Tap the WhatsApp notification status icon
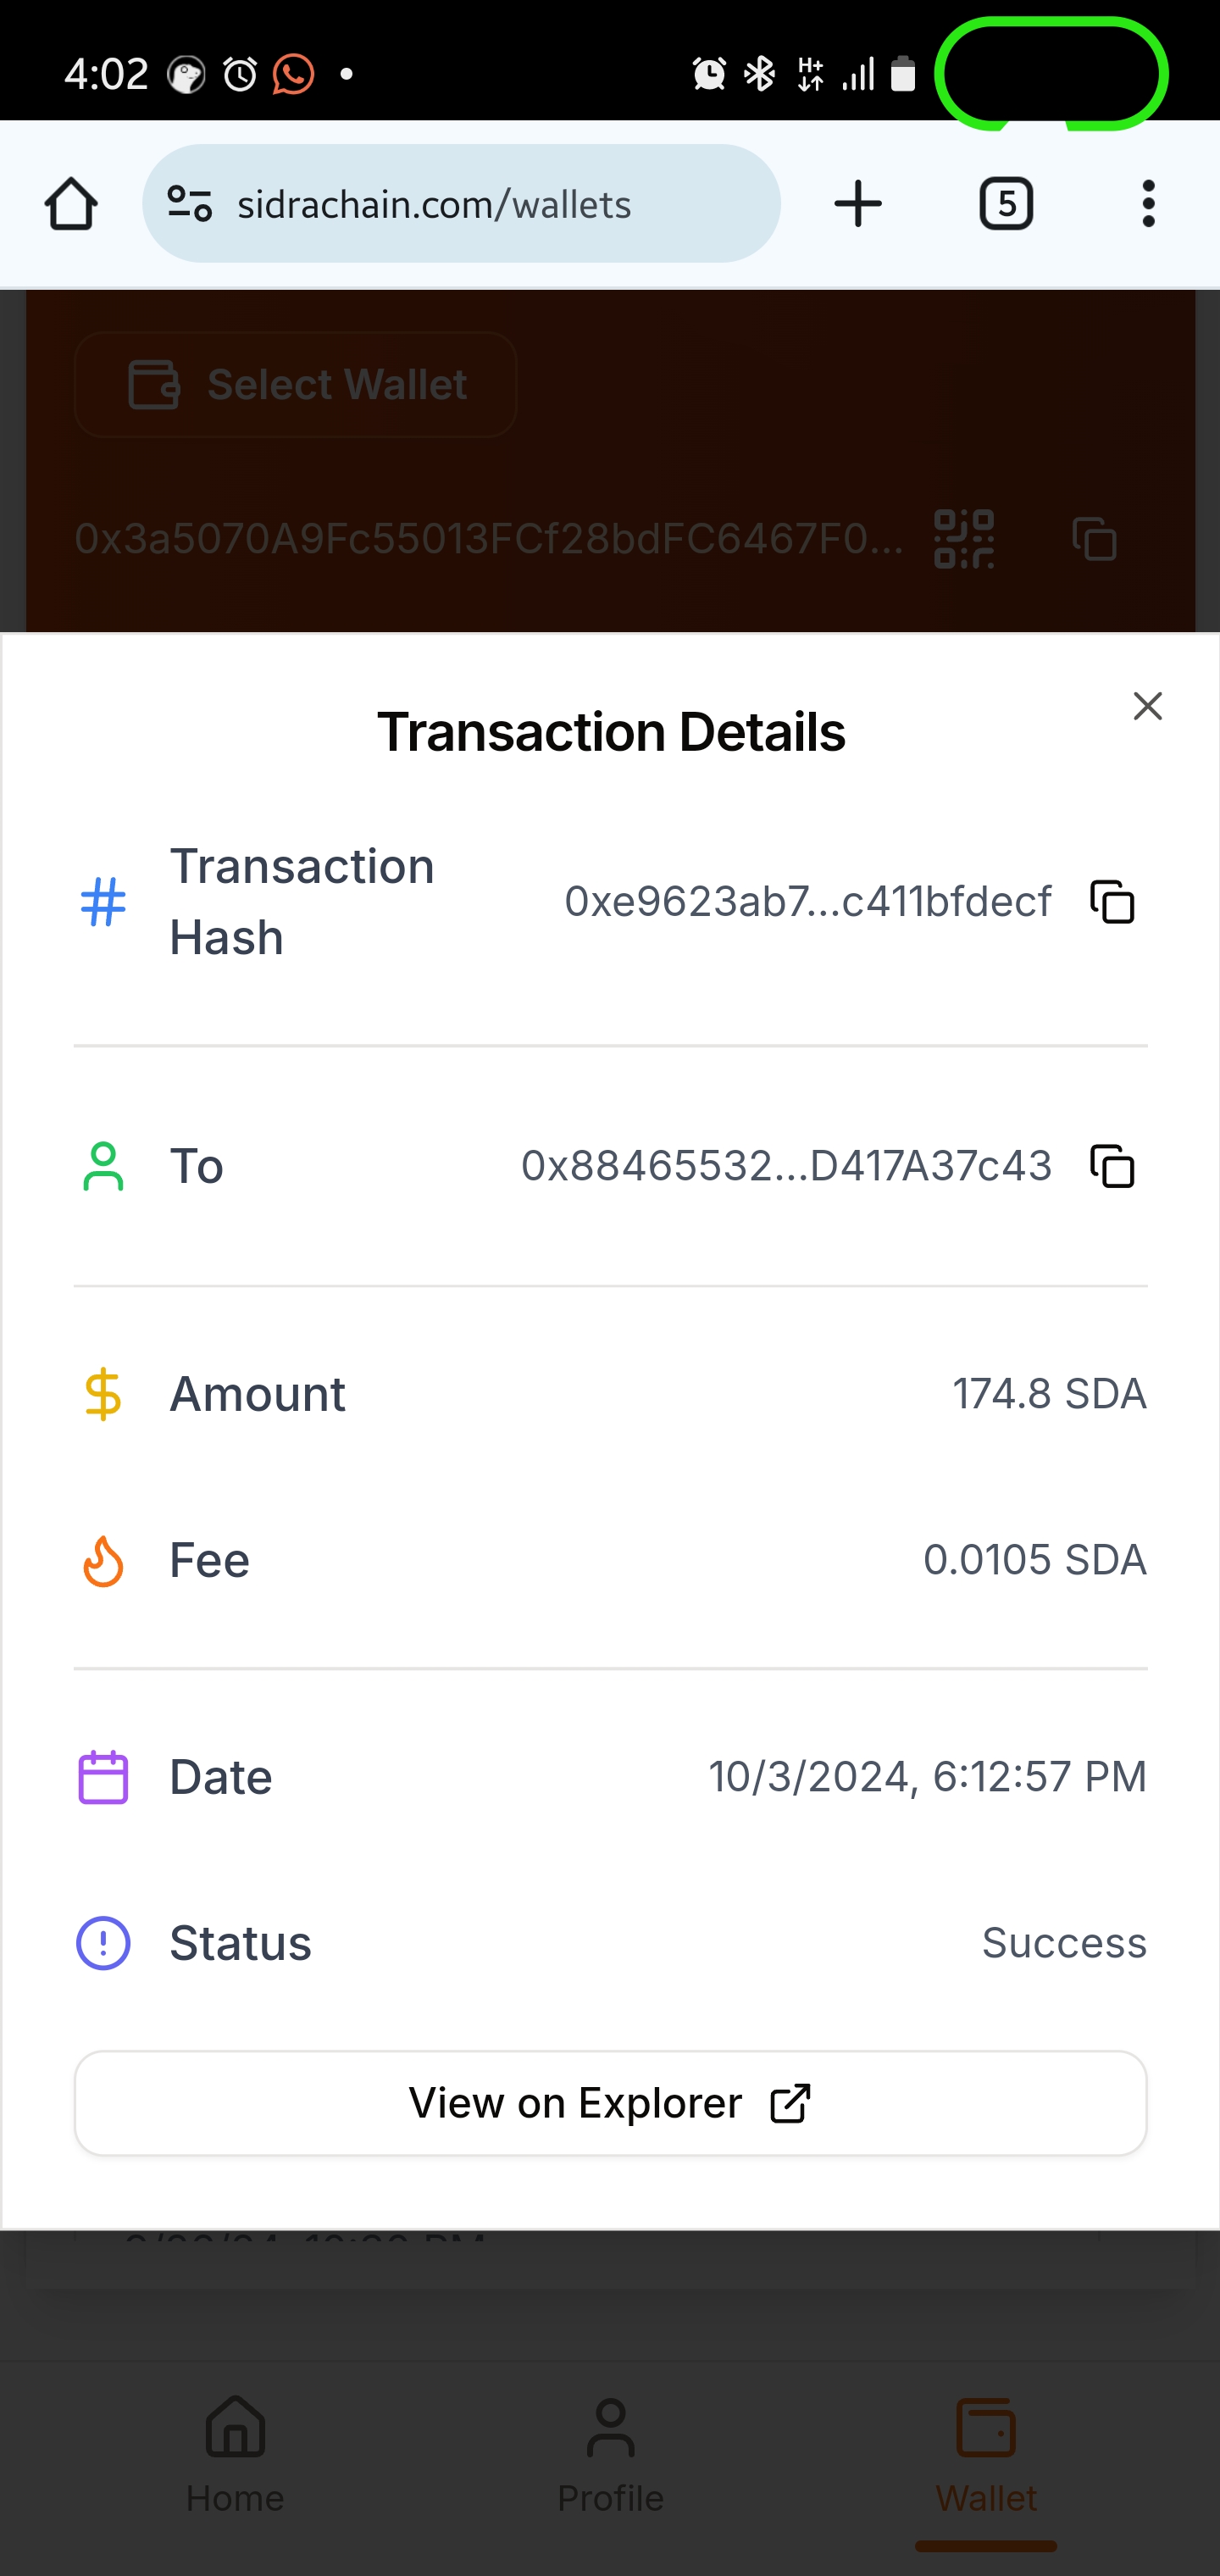The height and width of the screenshot is (2576, 1220). (293, 74)
